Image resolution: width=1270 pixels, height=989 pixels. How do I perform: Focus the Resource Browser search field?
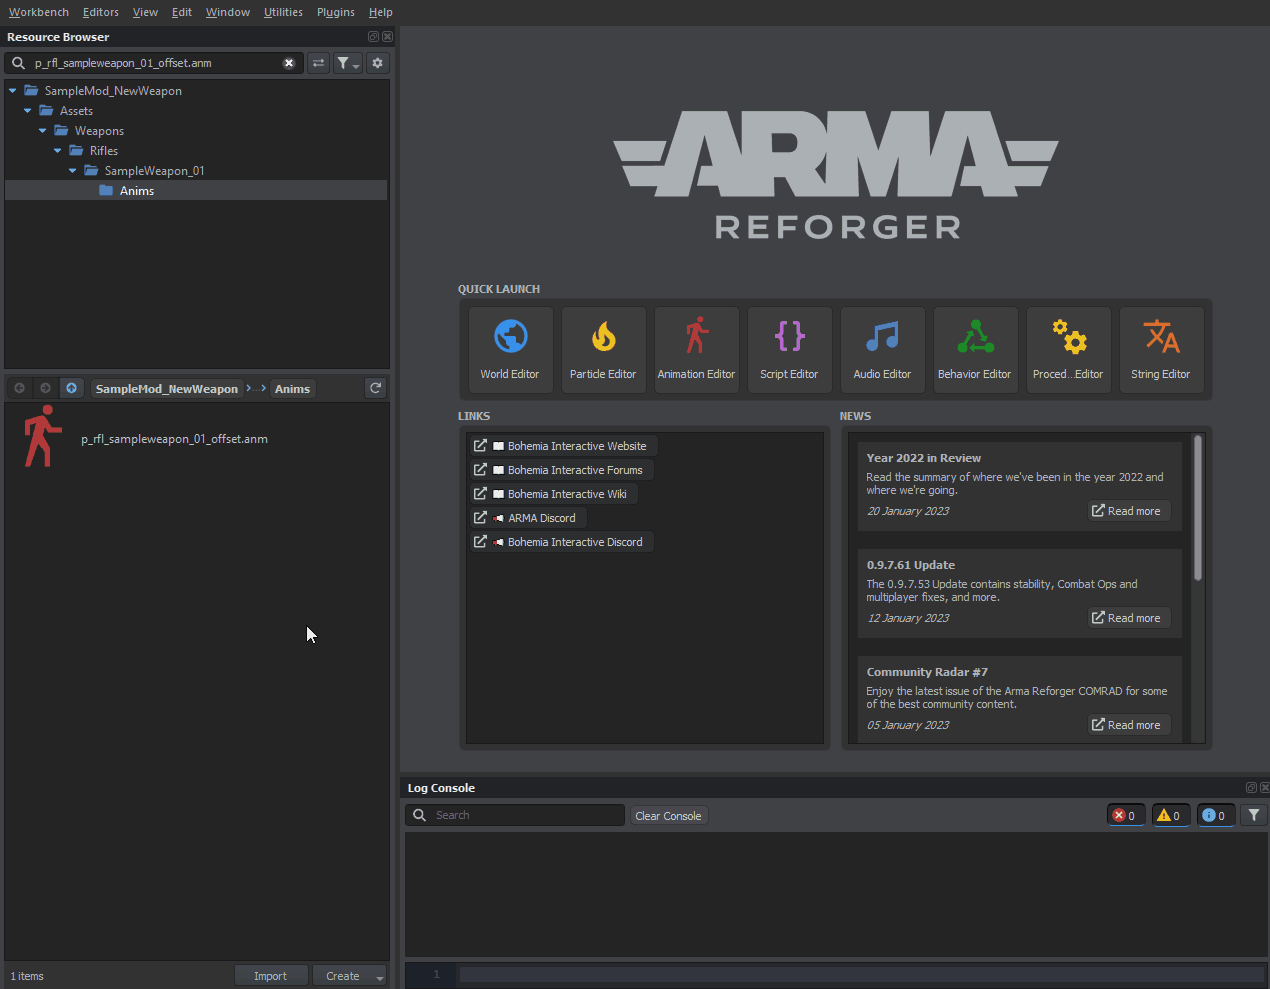pyautogui.click(x=155, y=63)
